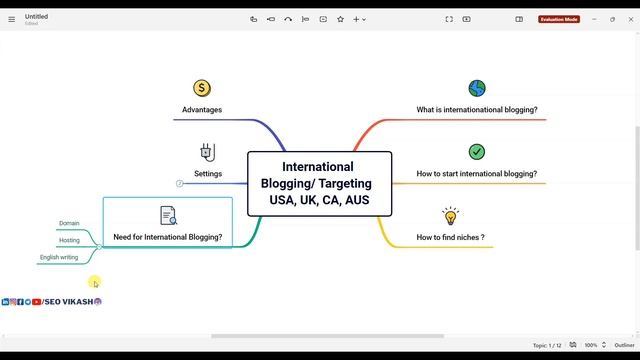The image size is (640, 360).
Task: Enter ZEN fullscreen mode icon
Action: [x=449, y=19]
